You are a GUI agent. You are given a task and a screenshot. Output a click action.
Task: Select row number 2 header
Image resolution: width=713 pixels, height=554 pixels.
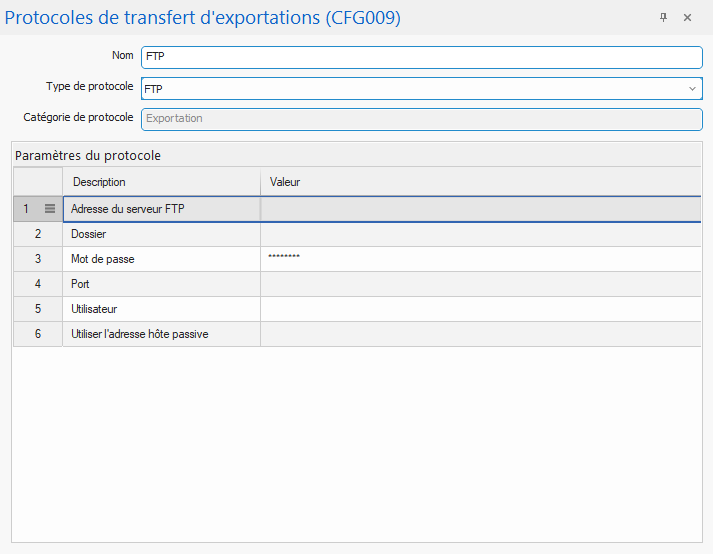[38, 234]
